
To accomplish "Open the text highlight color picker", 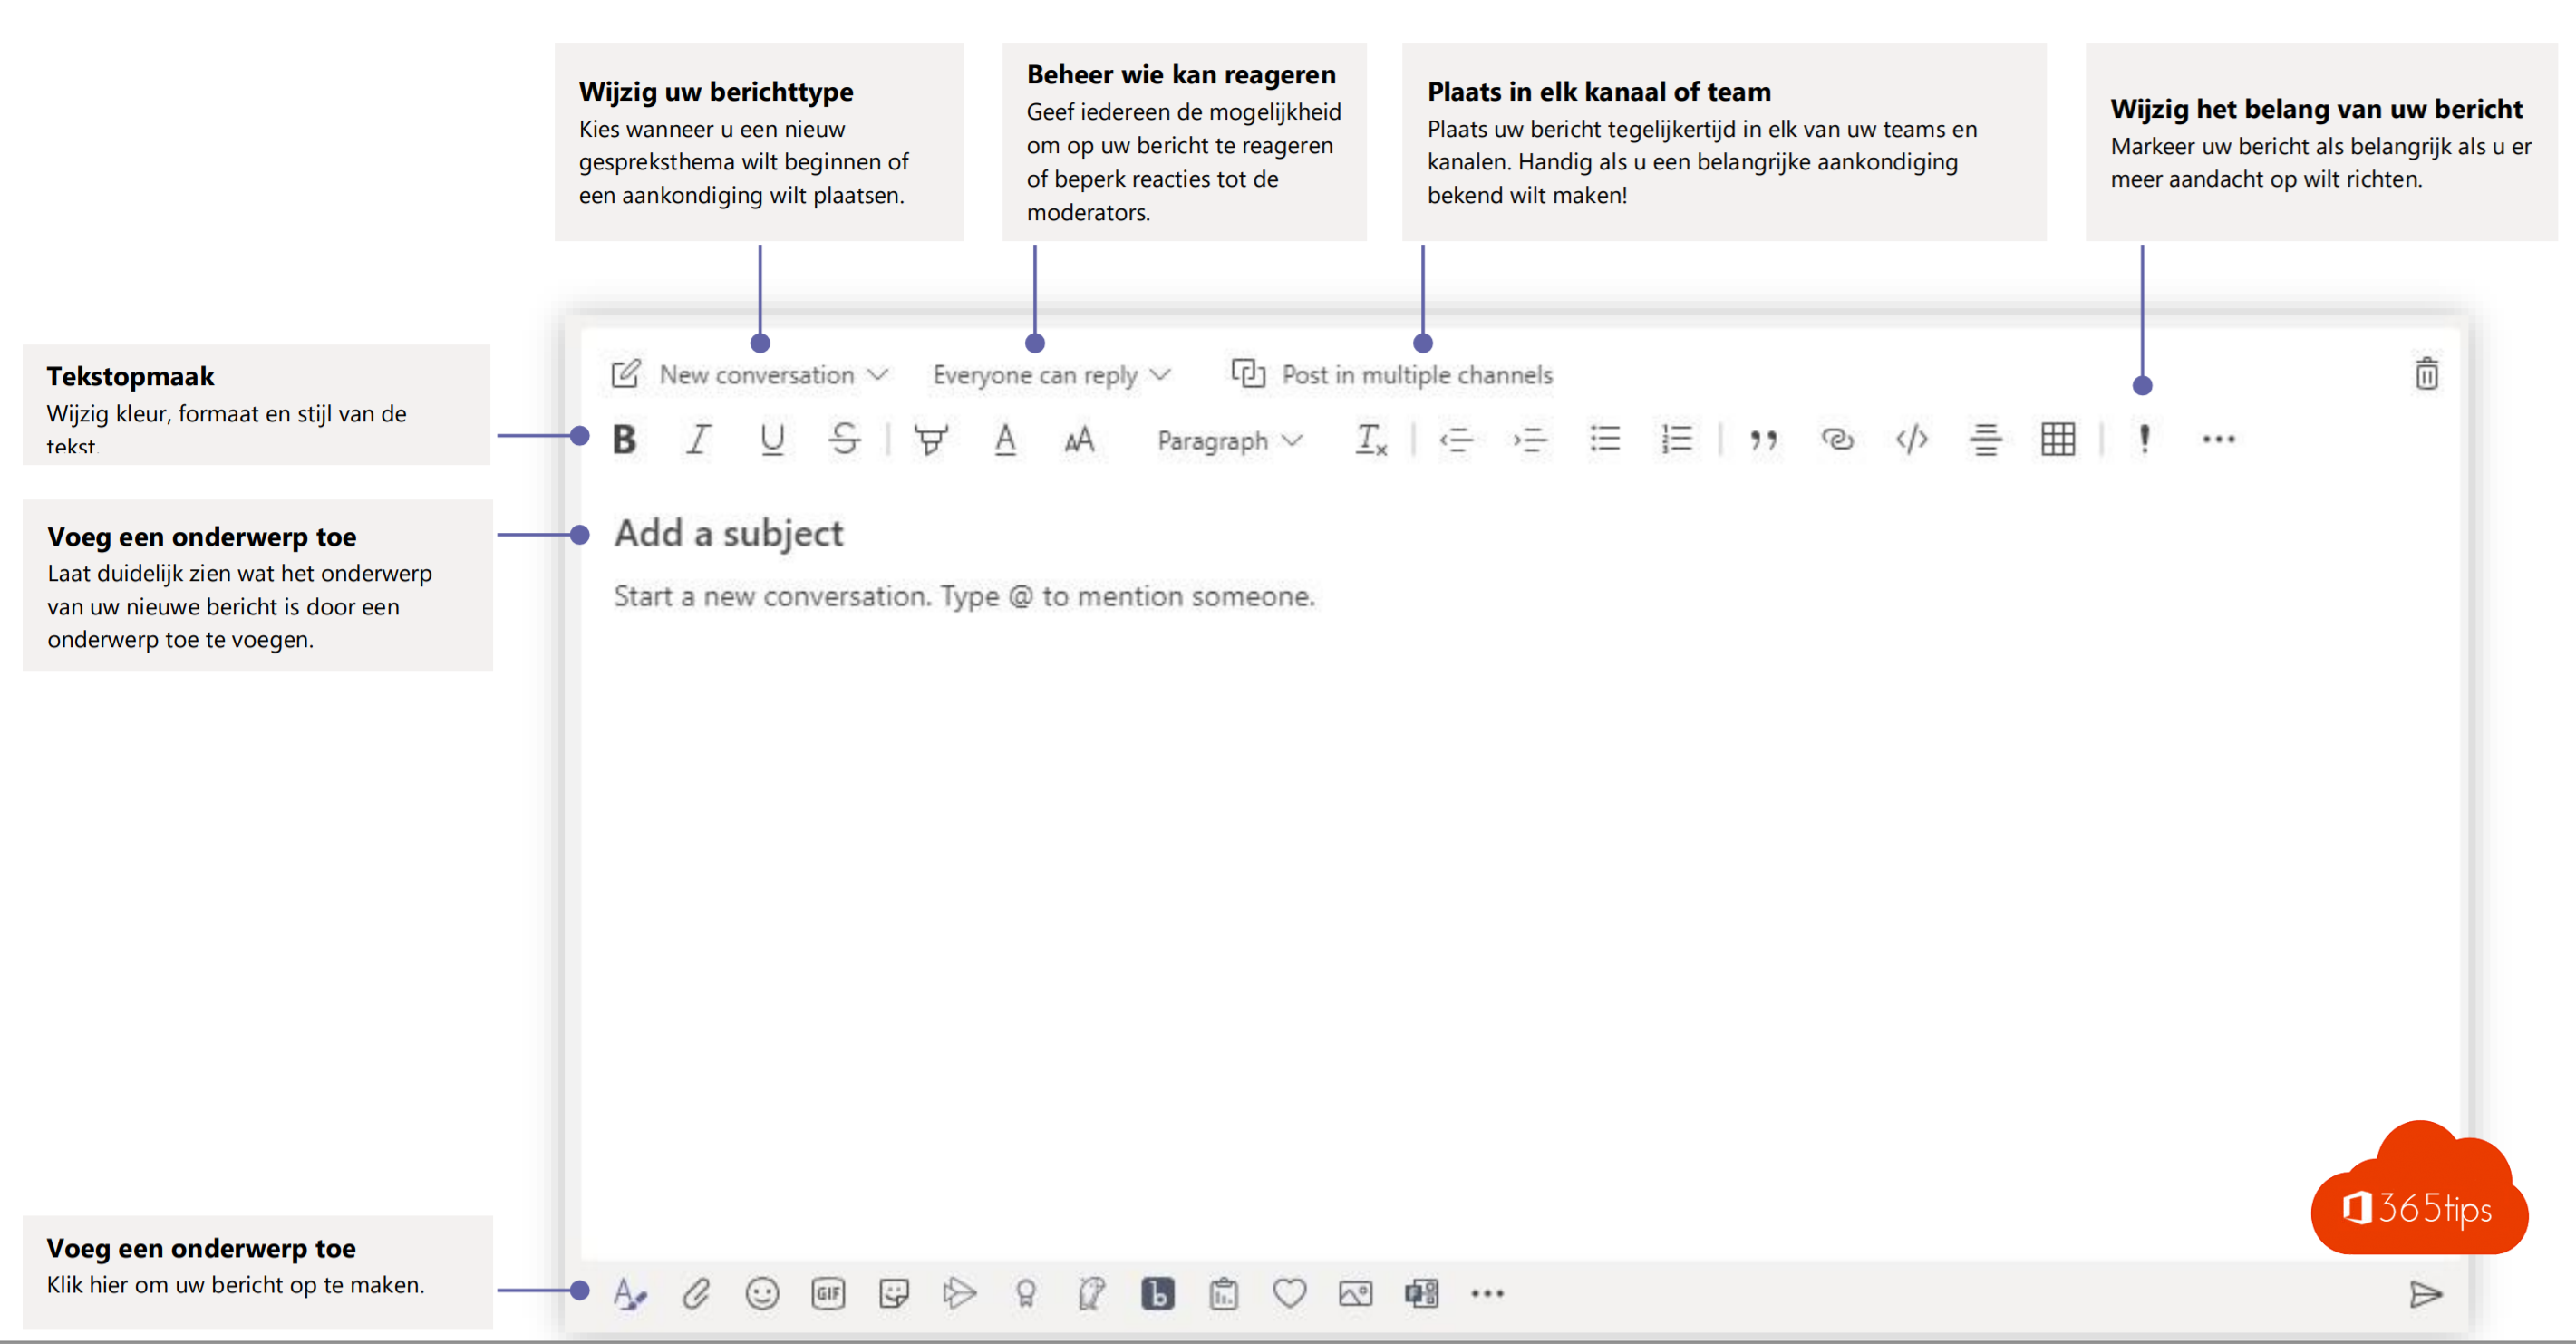I will pos(931,439).
